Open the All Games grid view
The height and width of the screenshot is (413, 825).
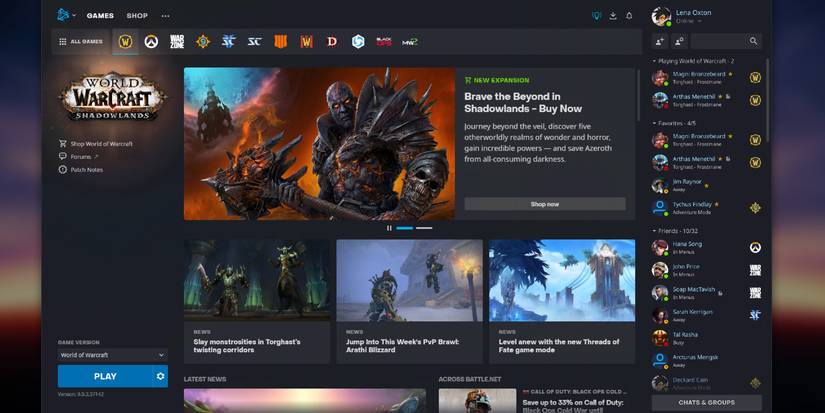pyautogui.click(x=81, y=42)
